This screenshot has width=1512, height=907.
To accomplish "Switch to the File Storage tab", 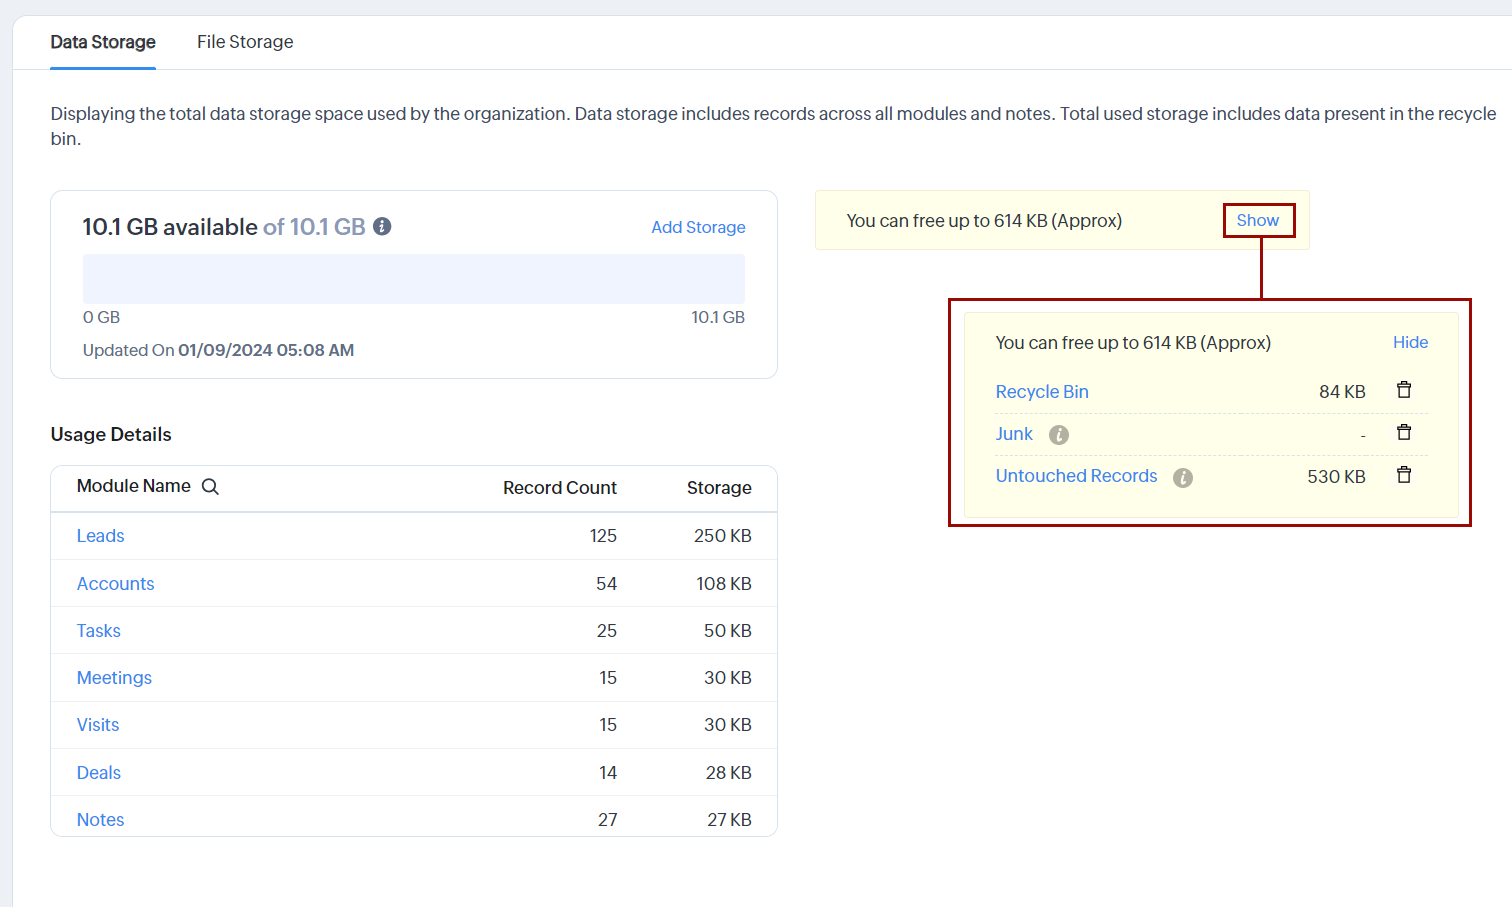I will pyautogui.click(x=245, y=42).
